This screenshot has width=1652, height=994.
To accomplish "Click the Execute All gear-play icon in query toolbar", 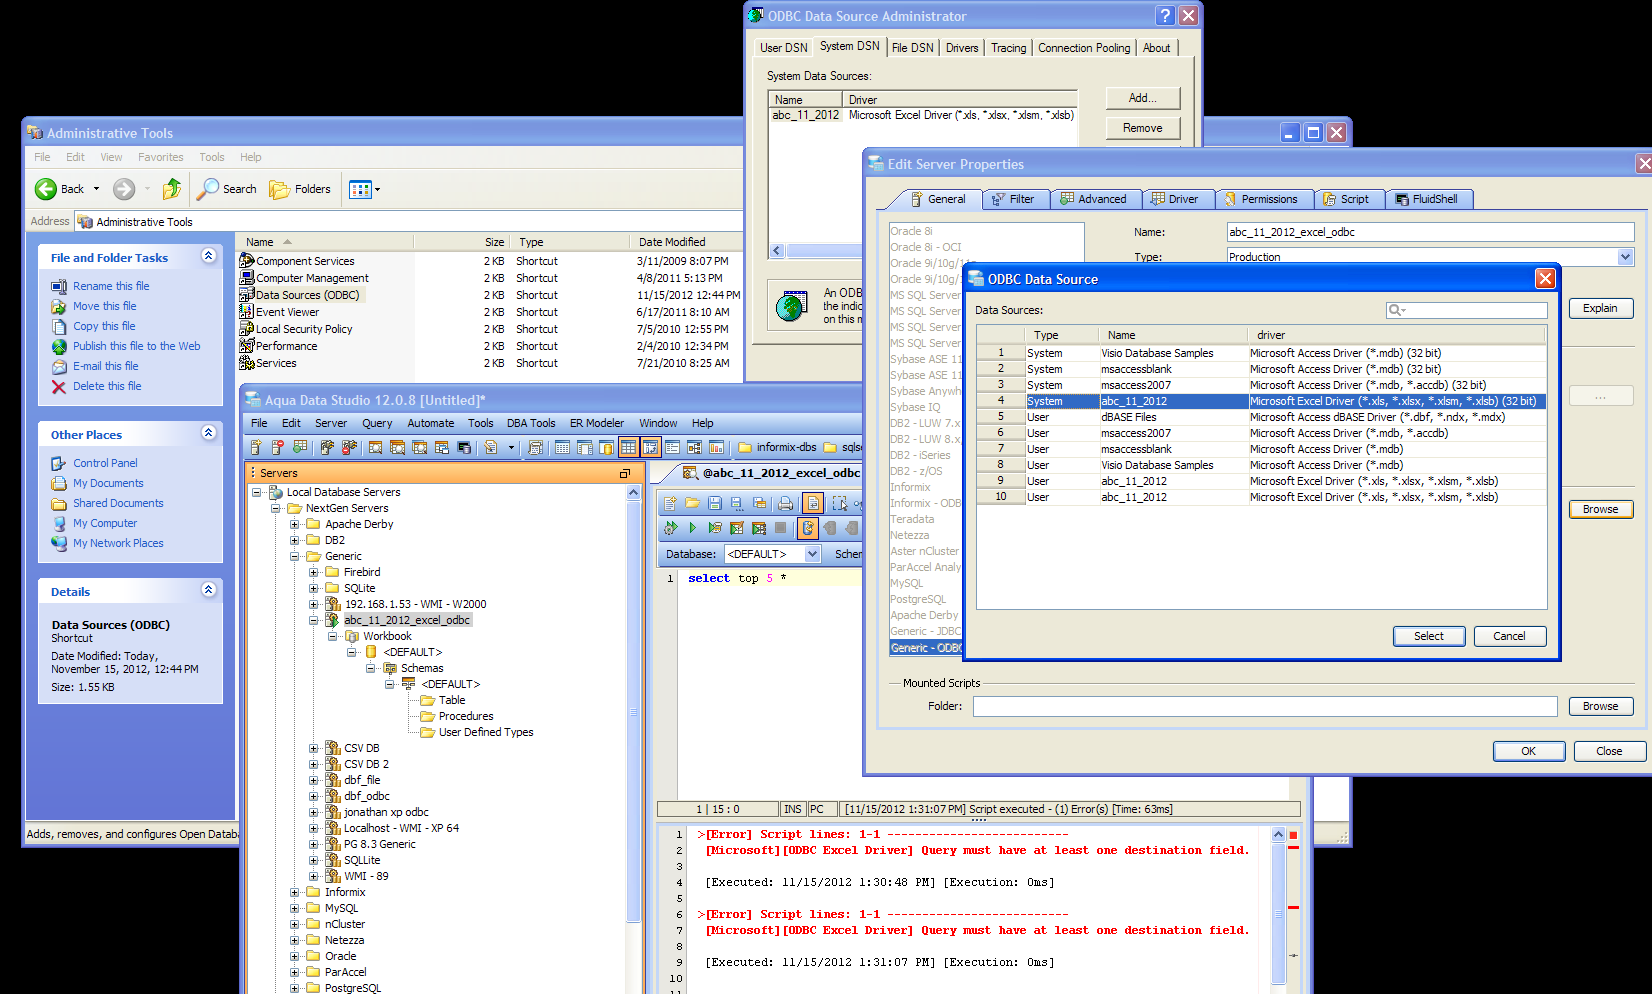I will 670,528.
